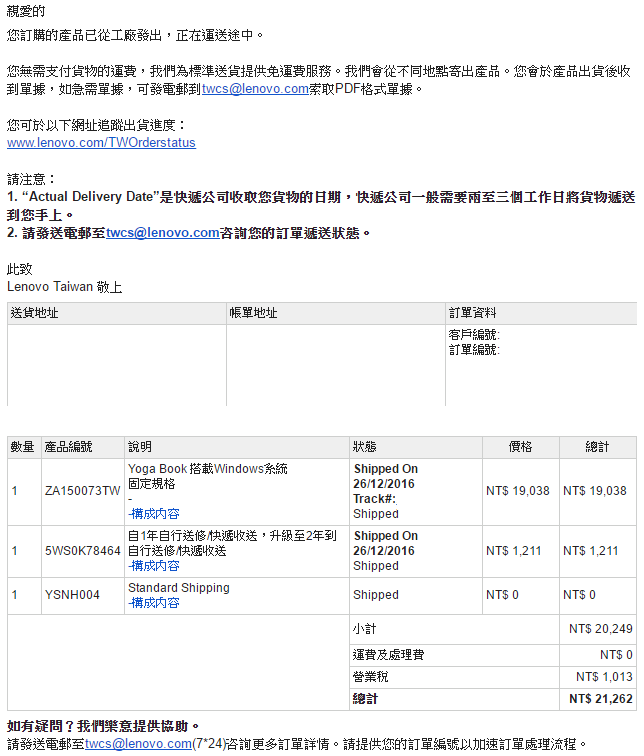Click twcs@lenovo.com link in the footer help line

click(138, 744)
